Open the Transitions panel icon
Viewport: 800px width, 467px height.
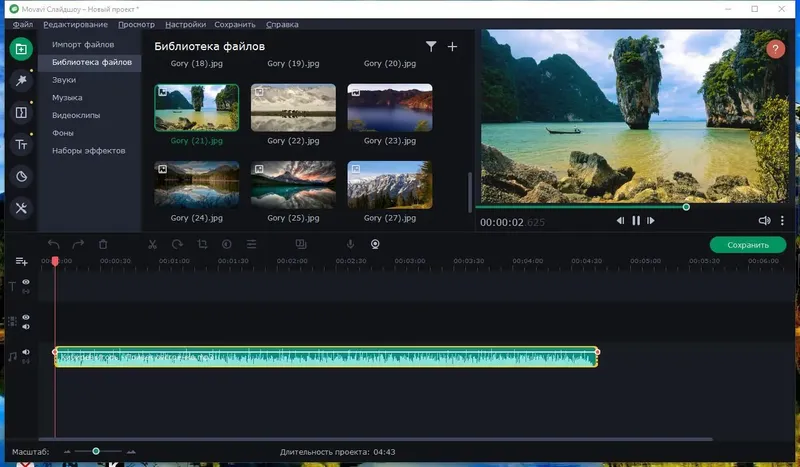pyautogui.click(x=21, y=112)
